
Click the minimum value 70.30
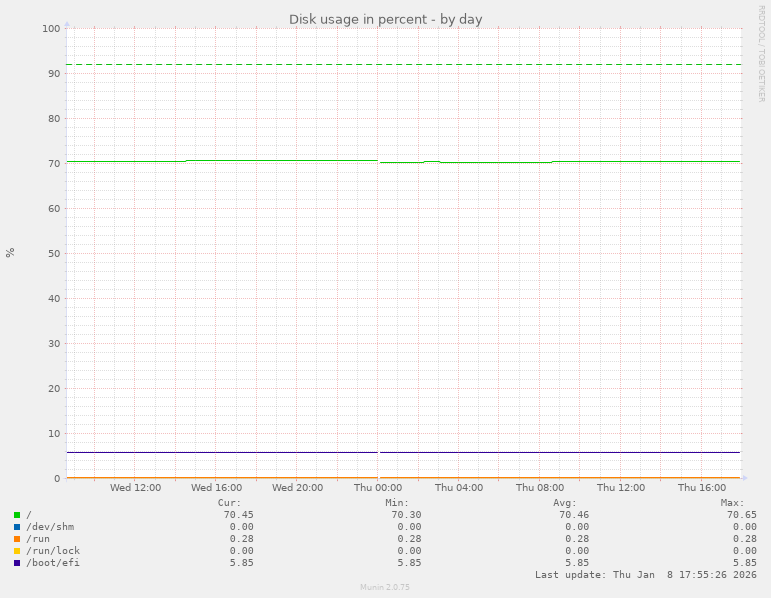click(406, 515)
